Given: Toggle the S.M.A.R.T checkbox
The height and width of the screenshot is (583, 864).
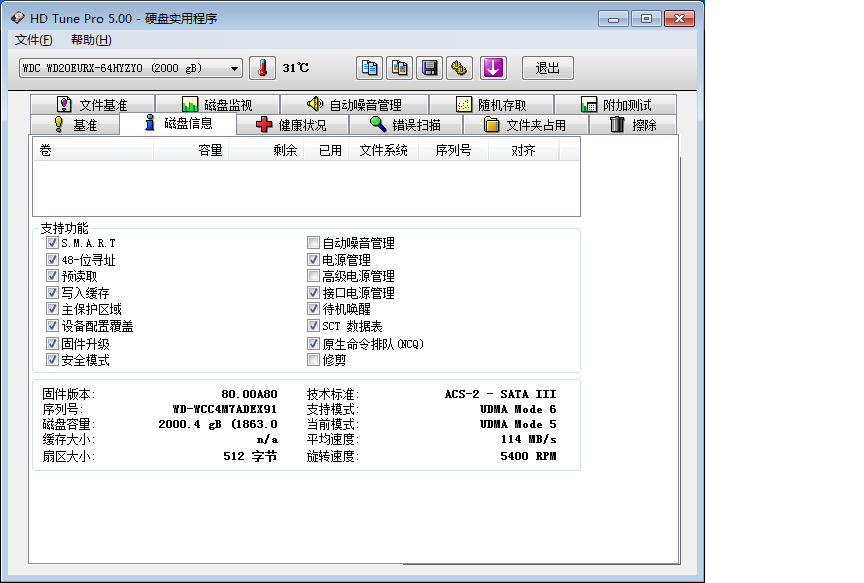Looking at the screenshot, I should coord(52,243).
